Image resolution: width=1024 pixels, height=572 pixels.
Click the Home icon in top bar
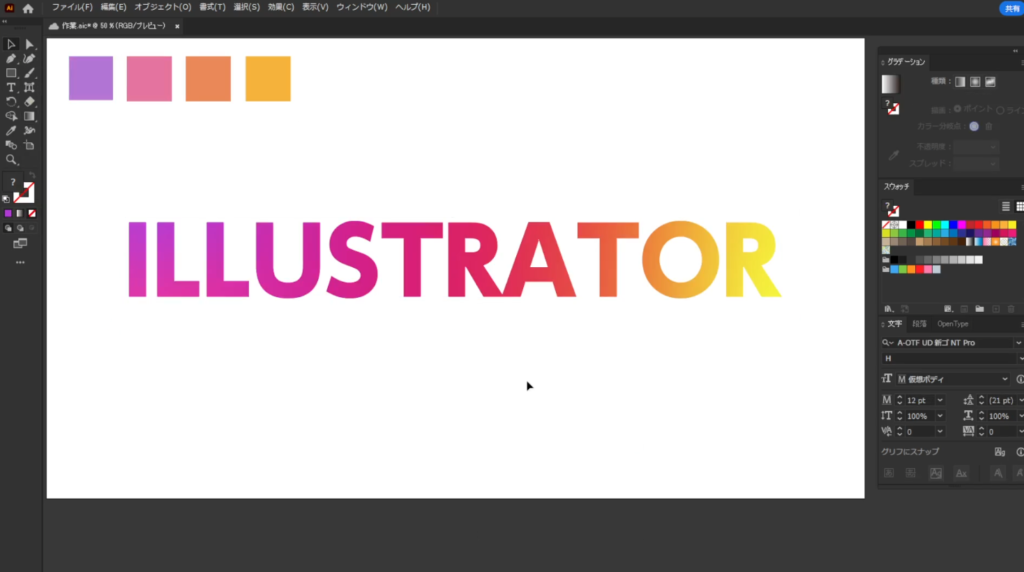pos(28,8)
